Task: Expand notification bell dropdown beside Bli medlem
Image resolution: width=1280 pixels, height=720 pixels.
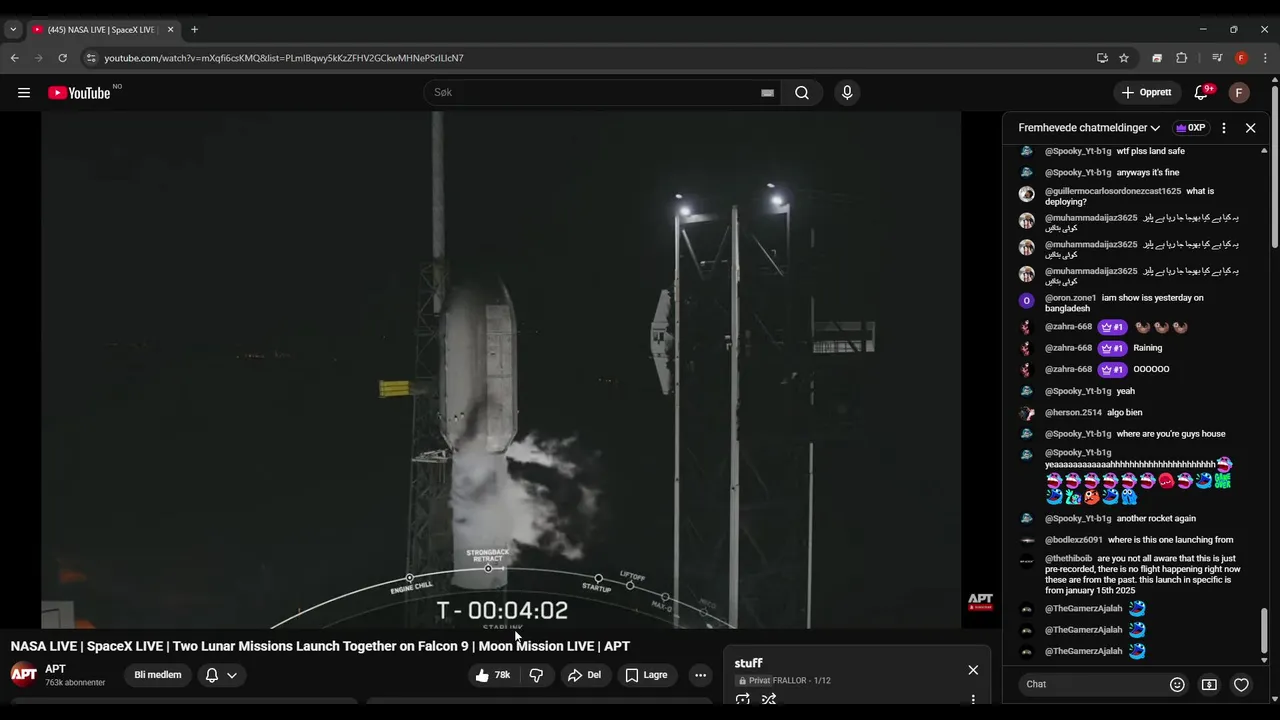Action: pyautogui.click(x=232, y=675)
